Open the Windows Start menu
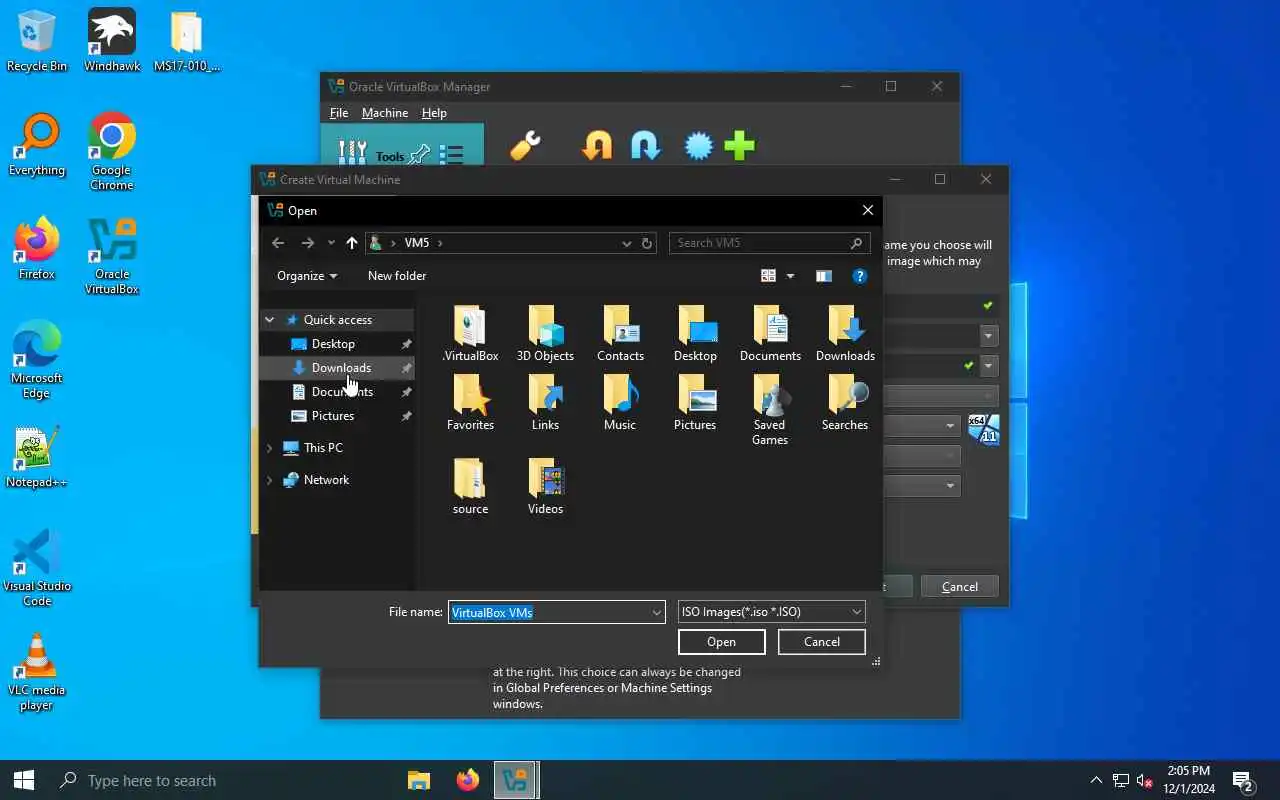 pyautogui.click(x=24, y=780)
